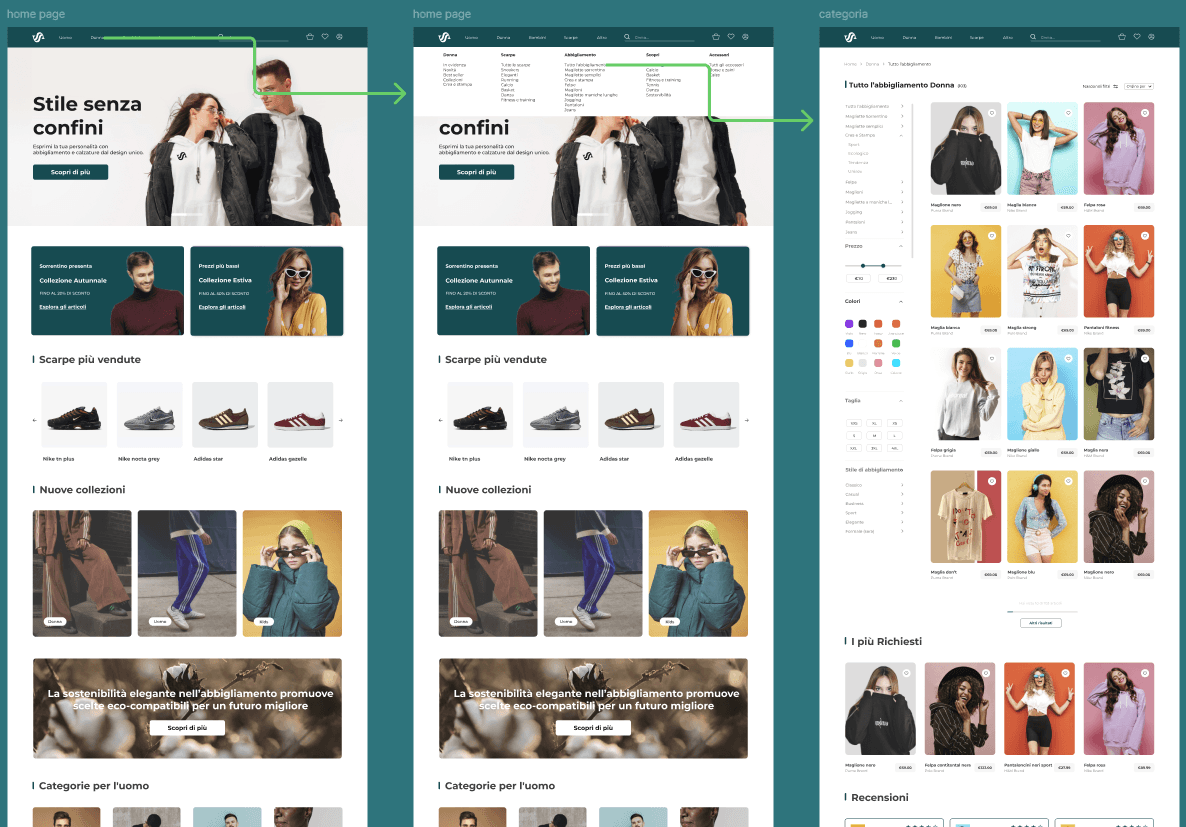Select "Sneakers" from the Scarpe mega menu
Screen dimensions: 1186x827
pos(510,70)
